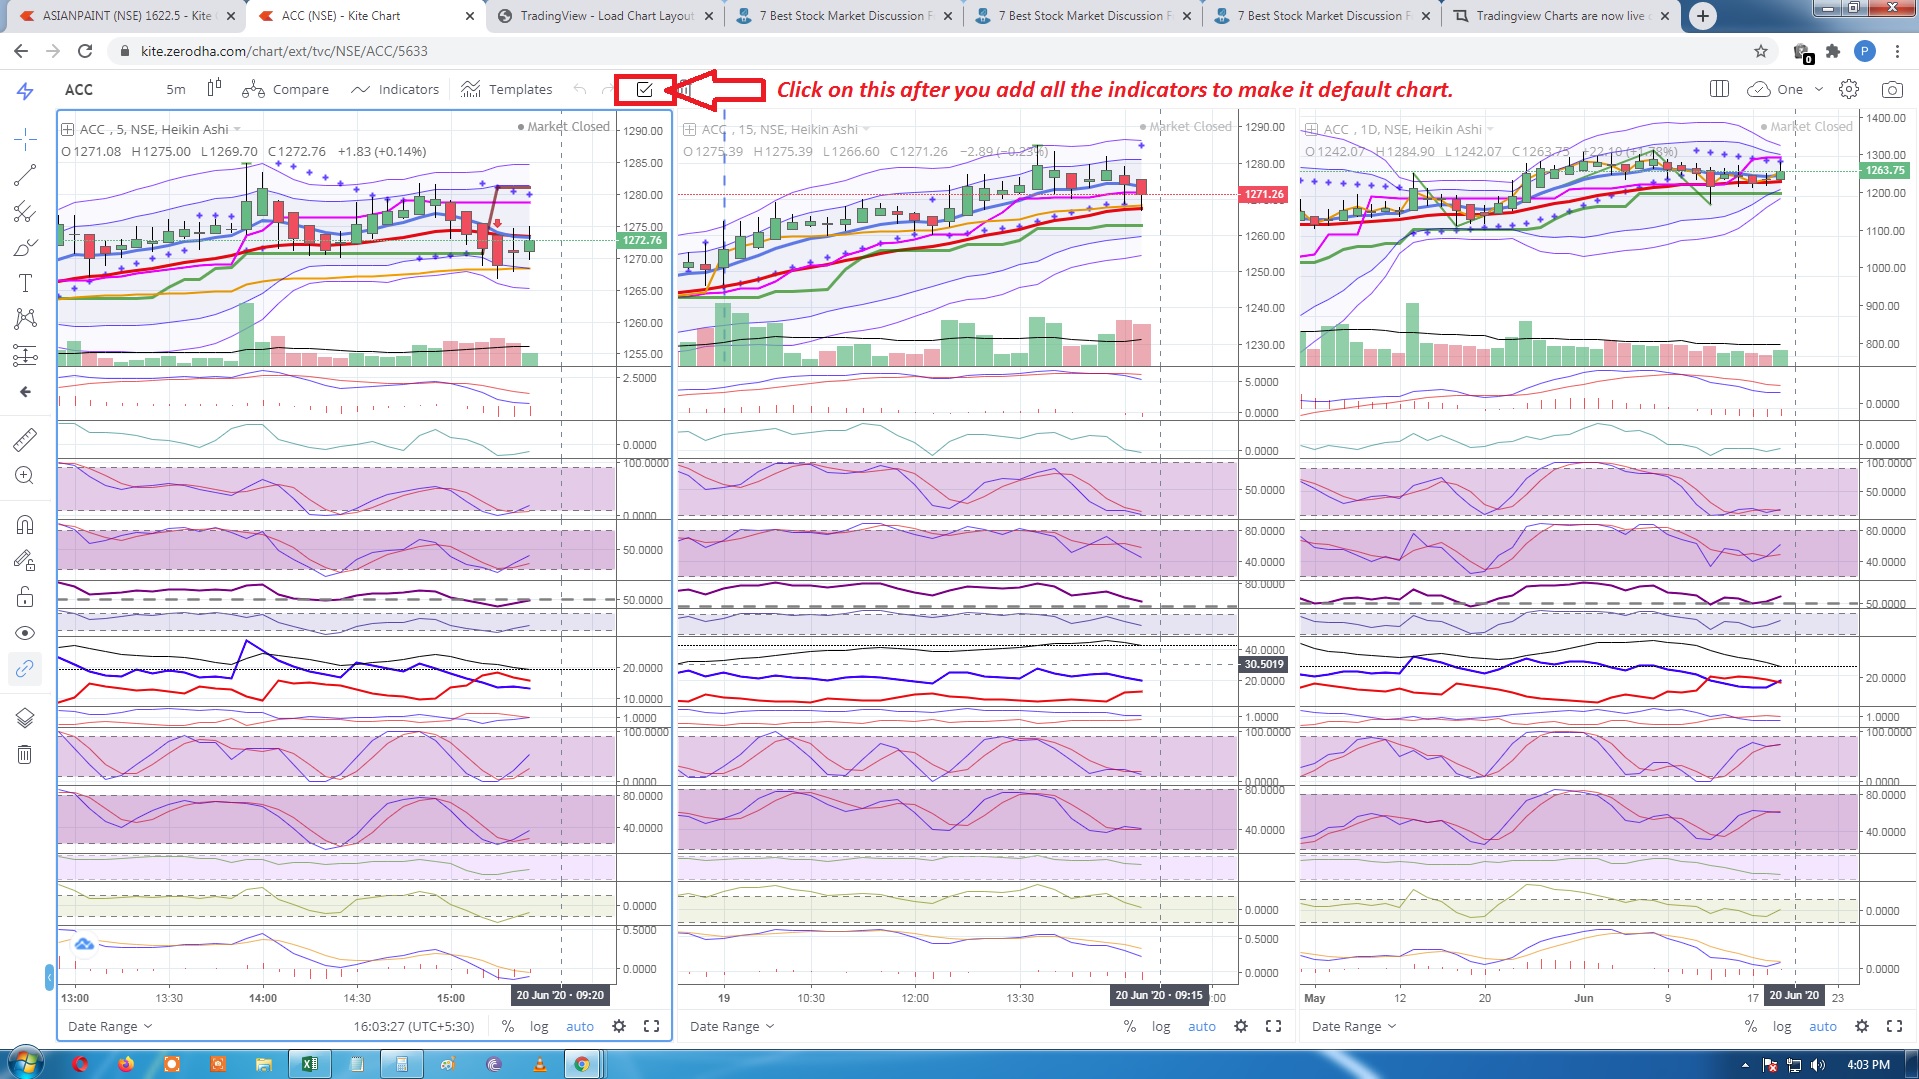1919x1079 pixels.
Task: Click the Remove Drawings trash icon
Action: [25, 754]
